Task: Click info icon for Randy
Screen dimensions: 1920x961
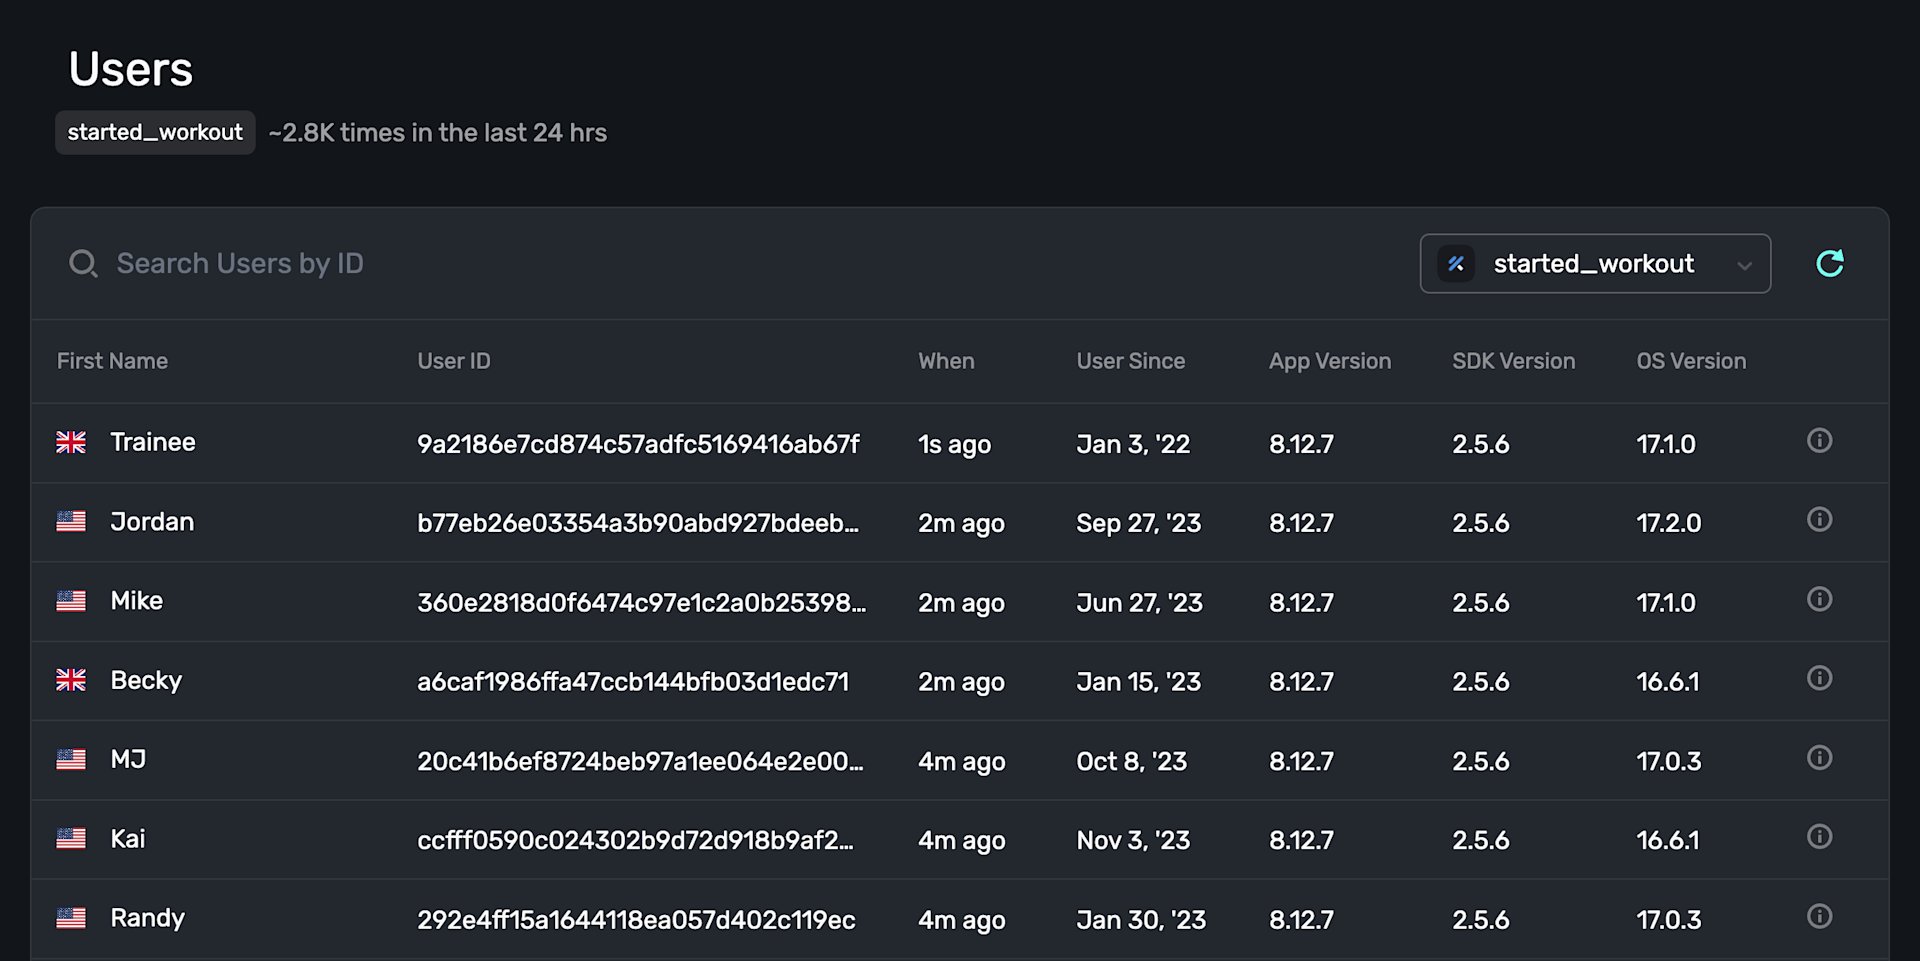Action: point(1819,916)
